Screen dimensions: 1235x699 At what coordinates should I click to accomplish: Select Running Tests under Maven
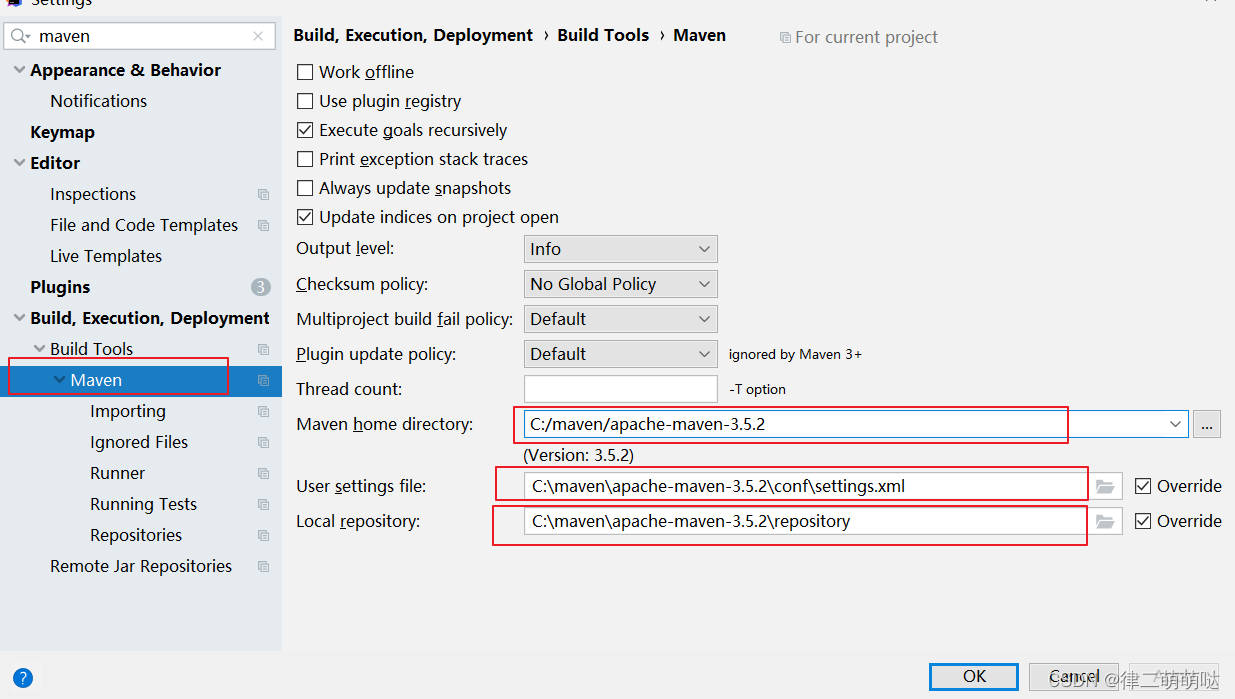(x=143, y=504)
